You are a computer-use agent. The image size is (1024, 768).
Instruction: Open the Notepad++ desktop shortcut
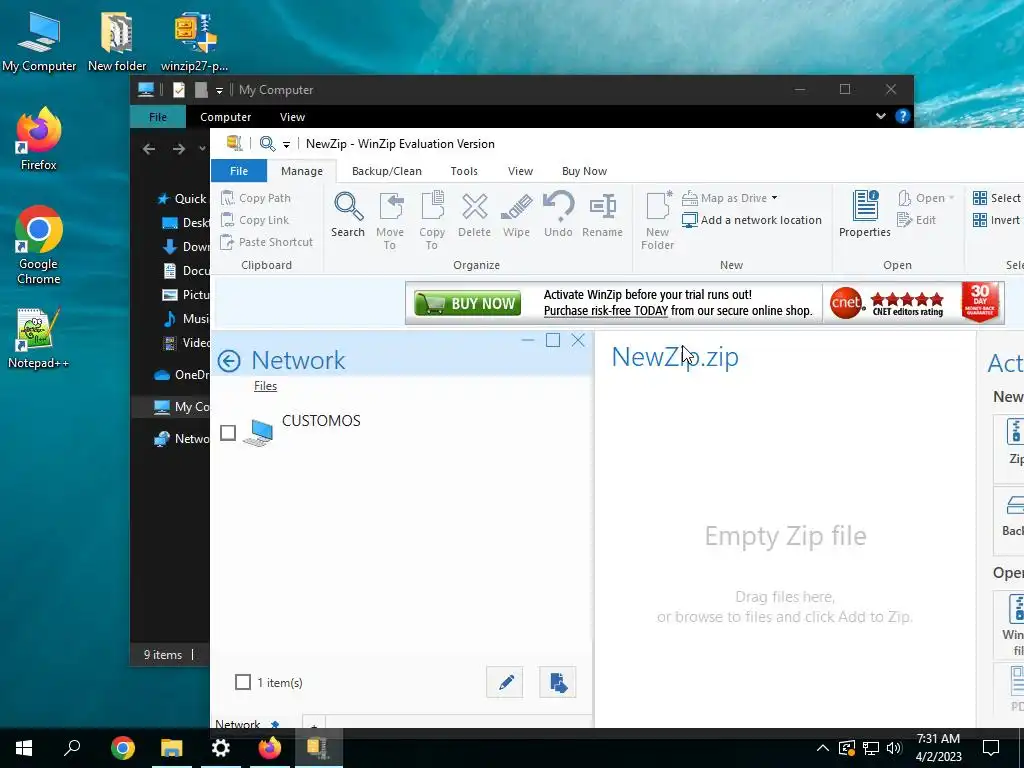[39, 338]
